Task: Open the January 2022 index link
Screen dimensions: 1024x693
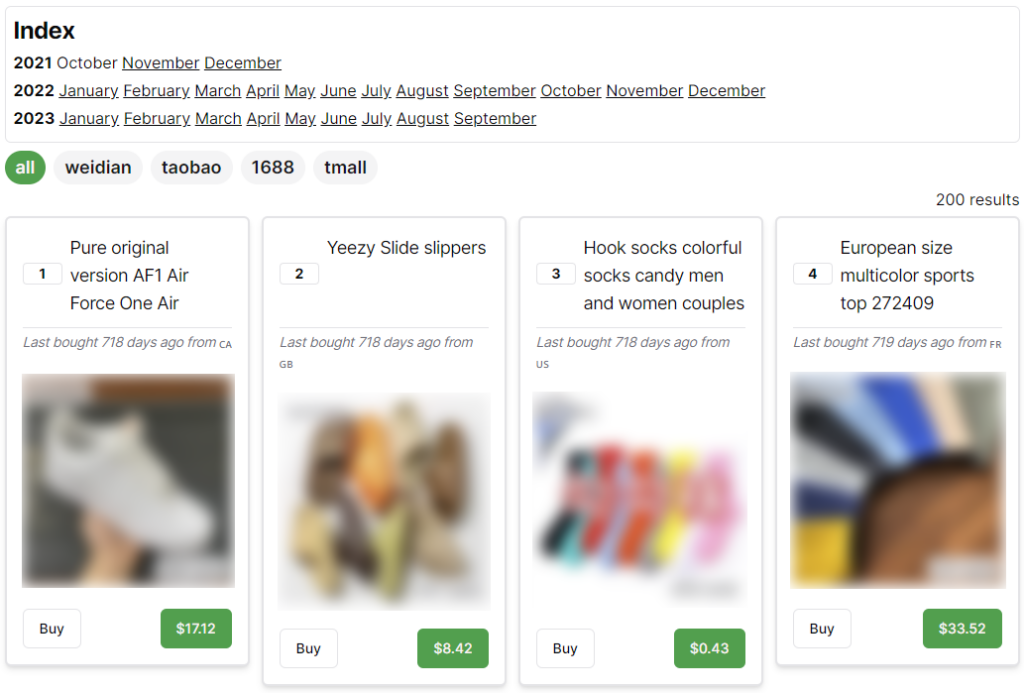Action: 89,91
